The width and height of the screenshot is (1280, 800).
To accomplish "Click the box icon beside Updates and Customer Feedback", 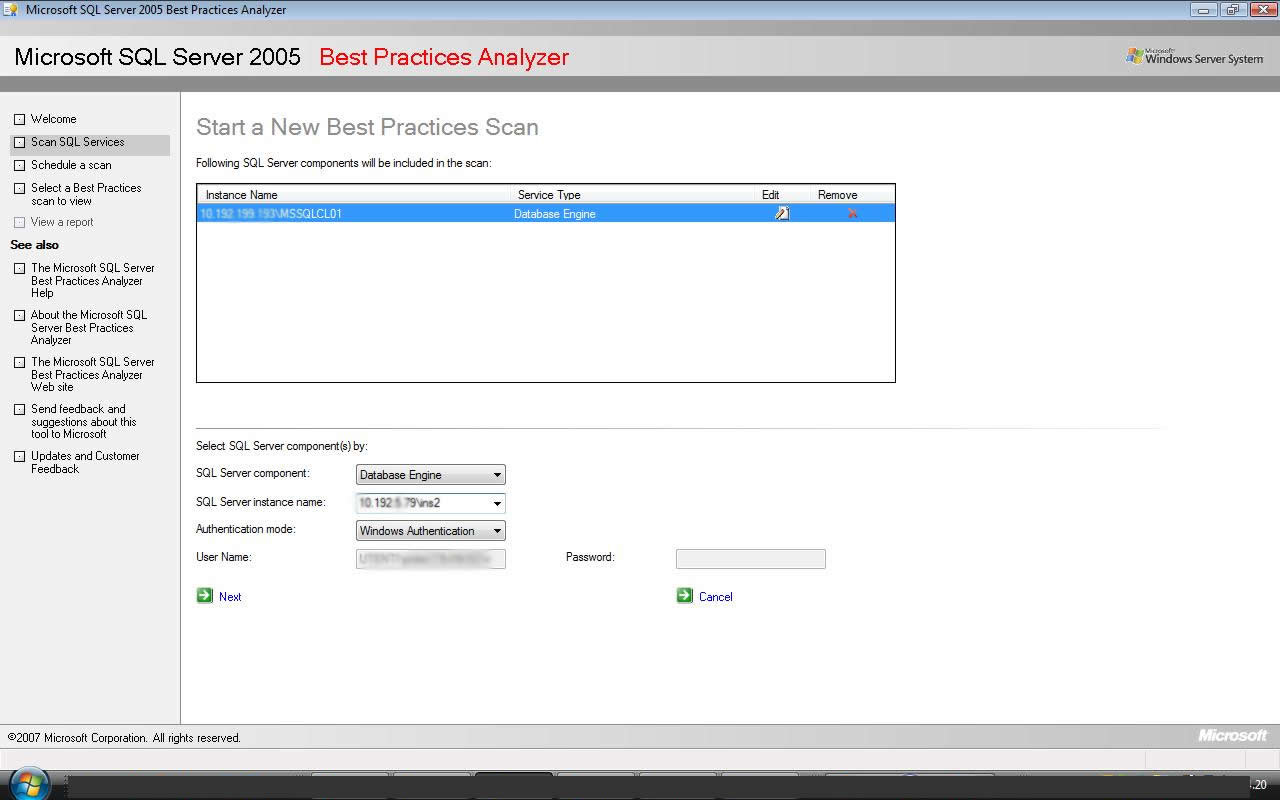I will (19, 456).
